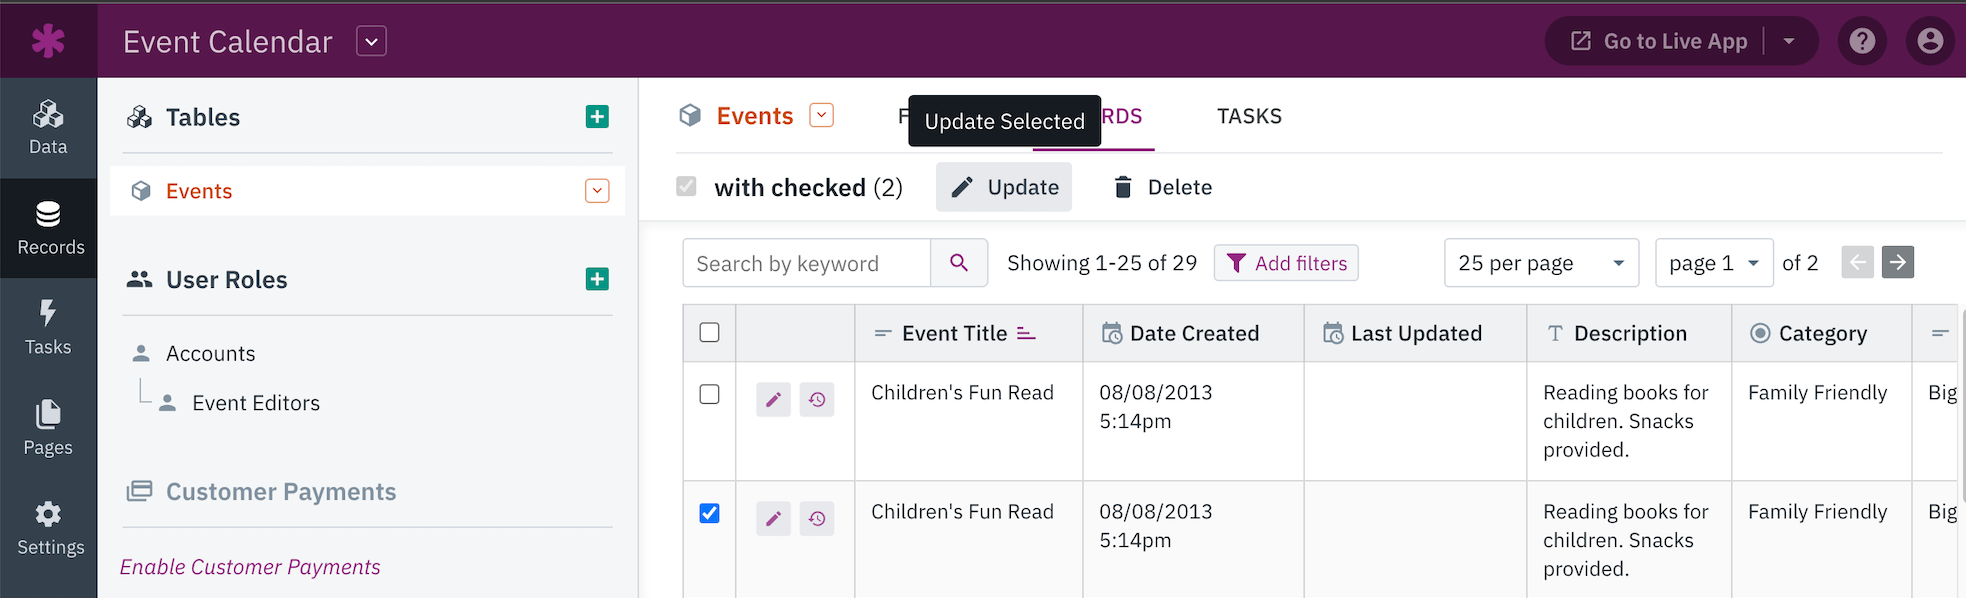Viewport: 1966px width, 598px height.
Task: Click the search magnifier button
Action: (x=959, y=263)
